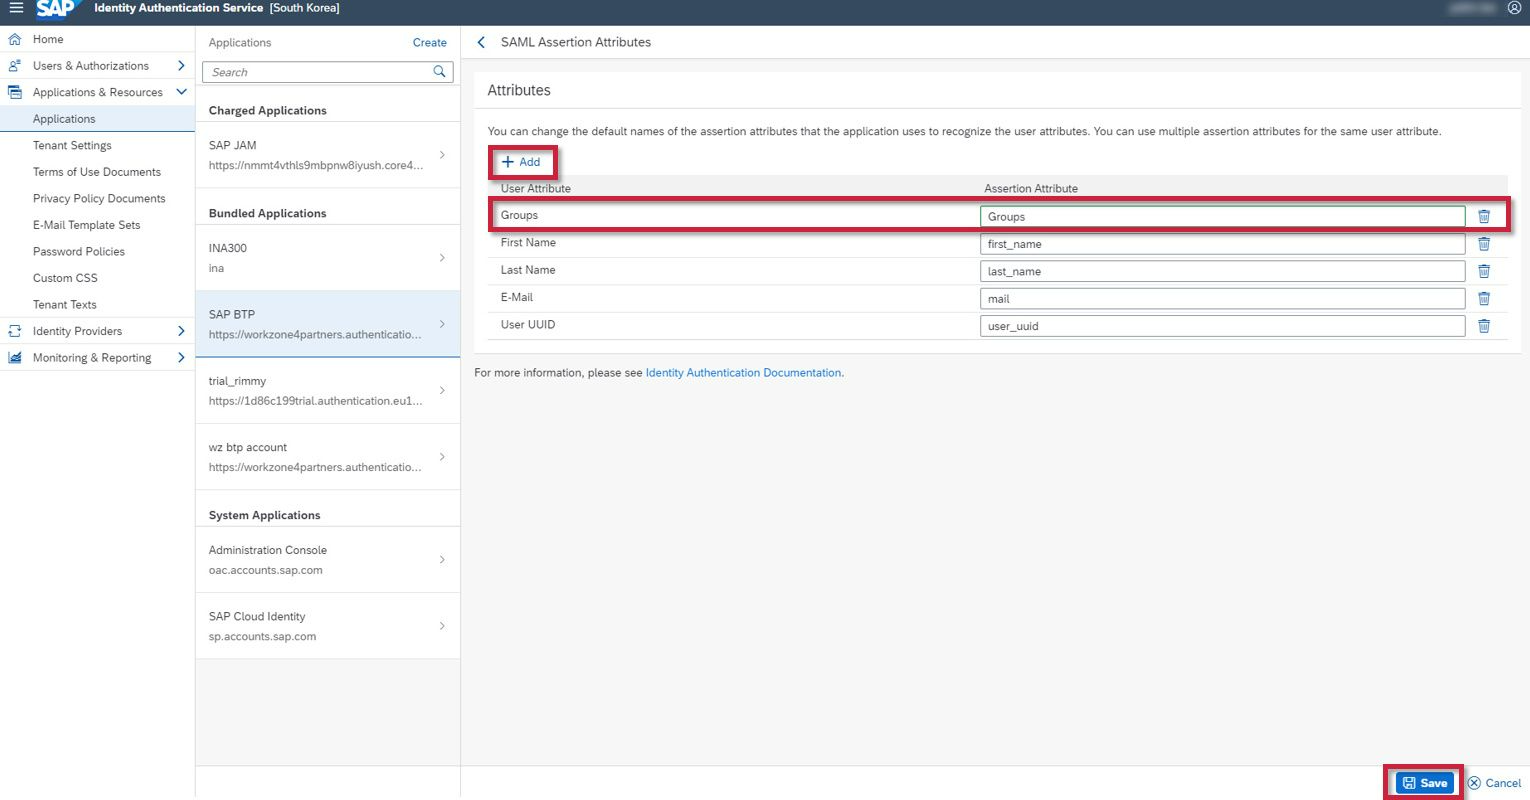This screenshot has width=1530, height=800.
Task: Select the SAP JAM application entry
Action: (x=327, y=155)
